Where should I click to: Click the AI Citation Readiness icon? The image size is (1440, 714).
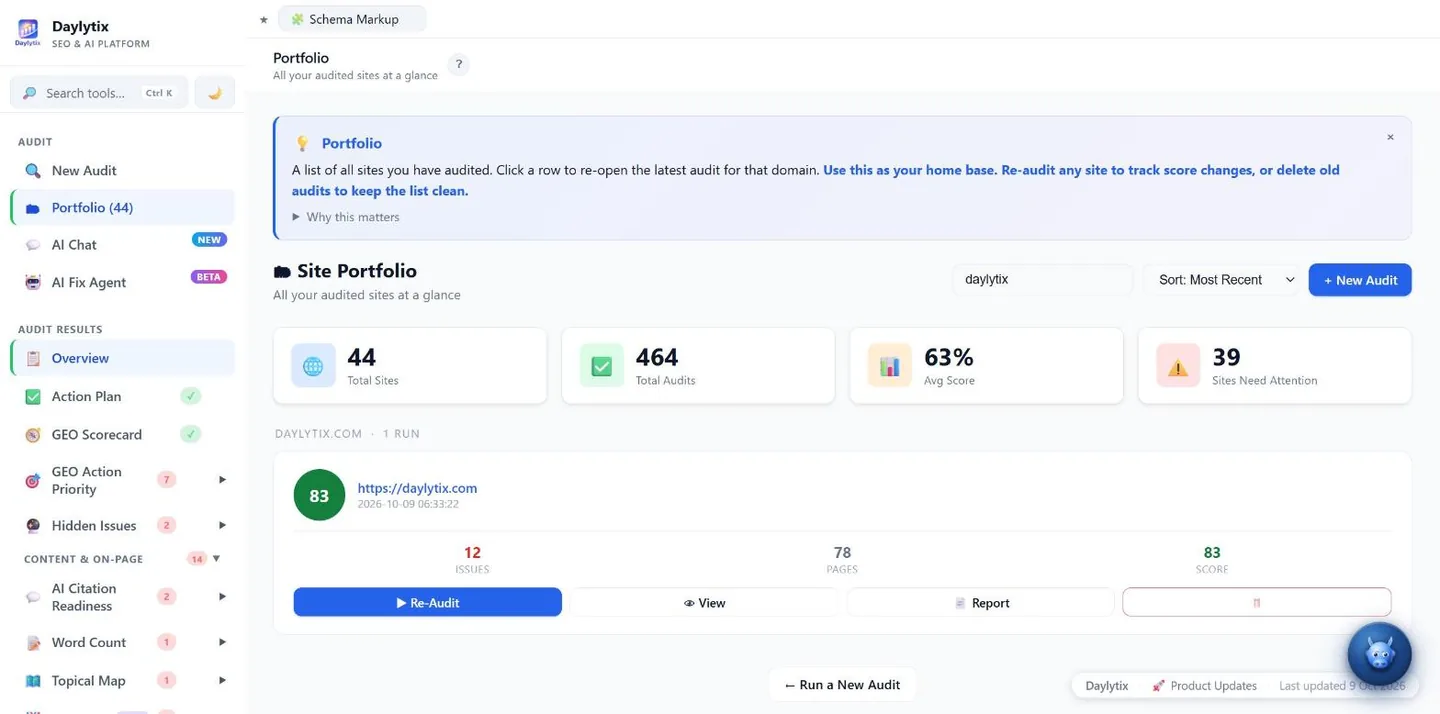pyautogui.click(x=33, y=597)
